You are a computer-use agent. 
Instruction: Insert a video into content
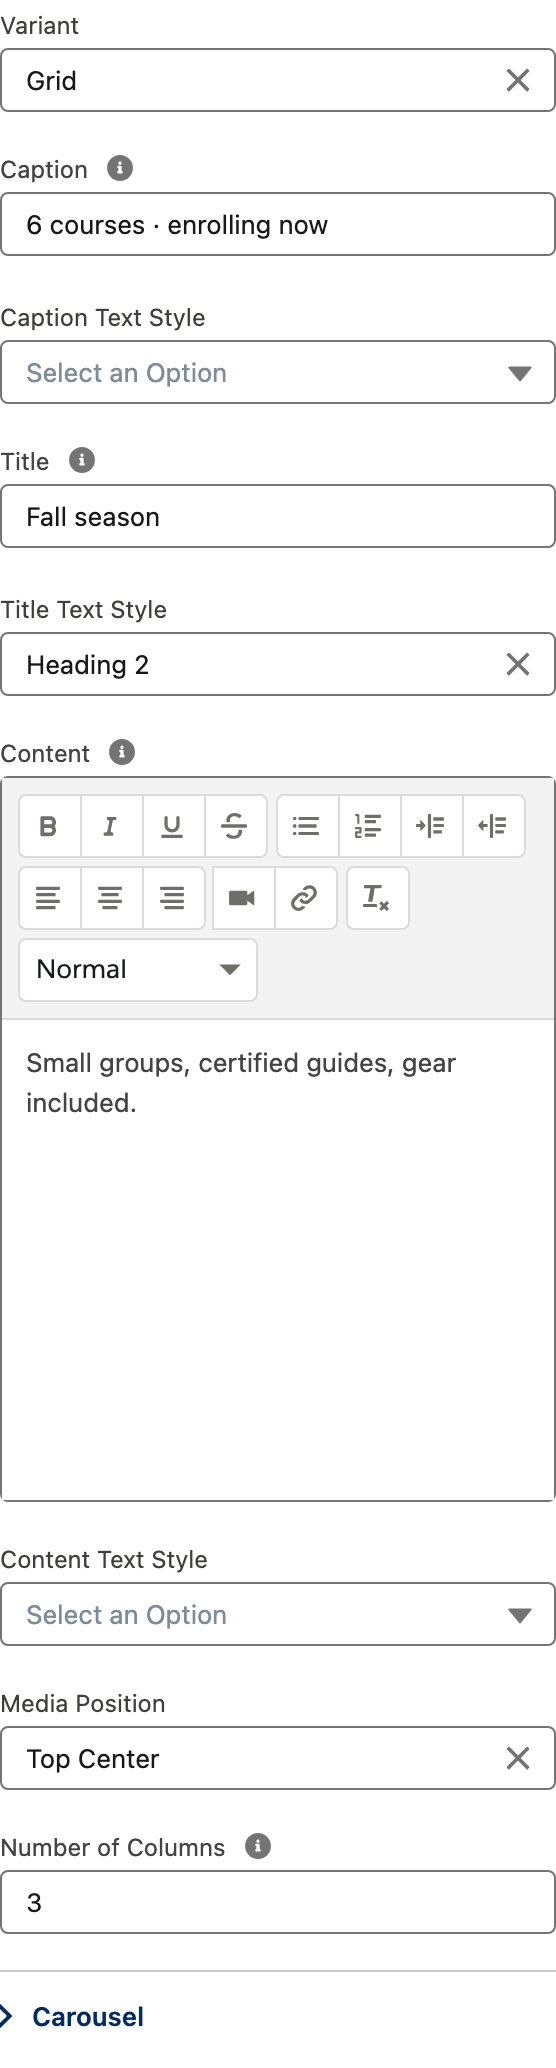[x=243, y=898]
